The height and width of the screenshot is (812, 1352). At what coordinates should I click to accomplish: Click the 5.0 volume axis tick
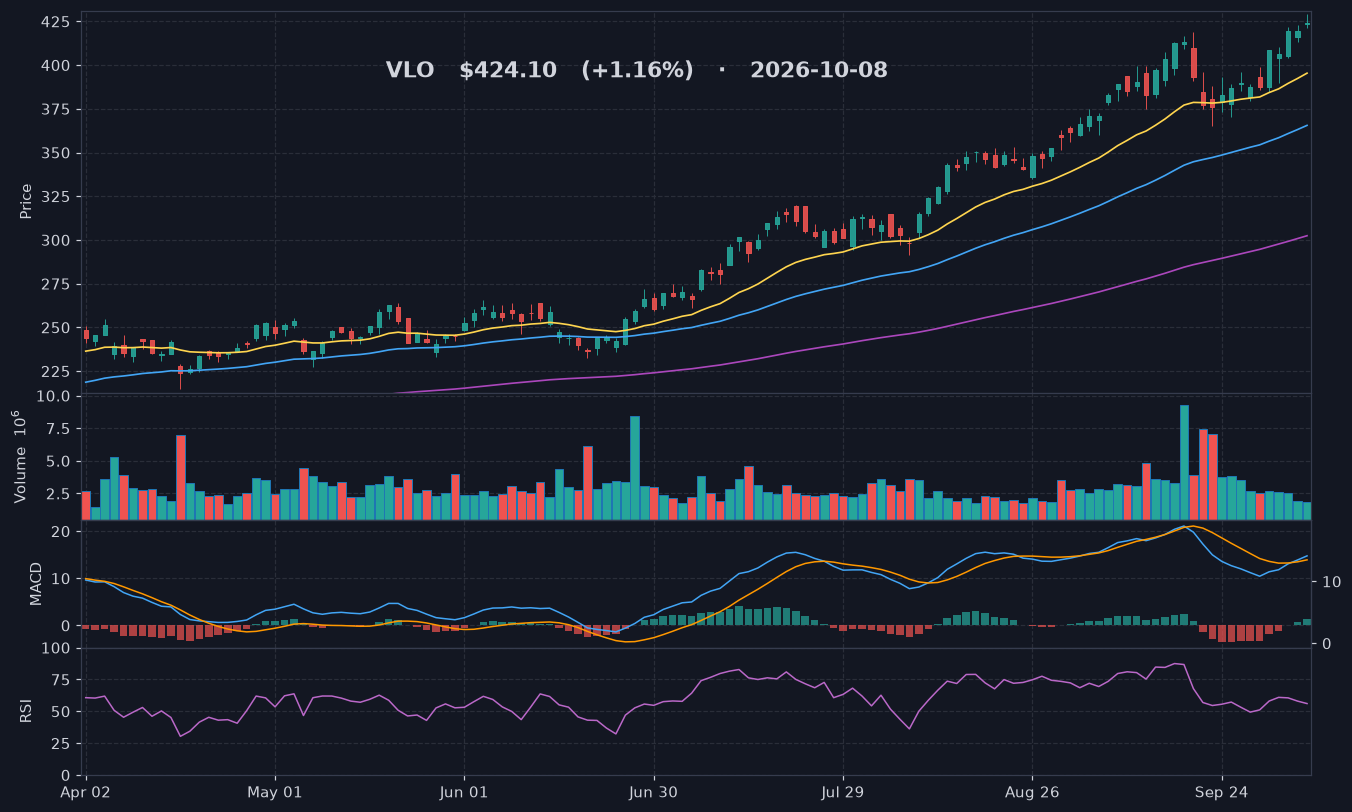[x=57, y=462]
